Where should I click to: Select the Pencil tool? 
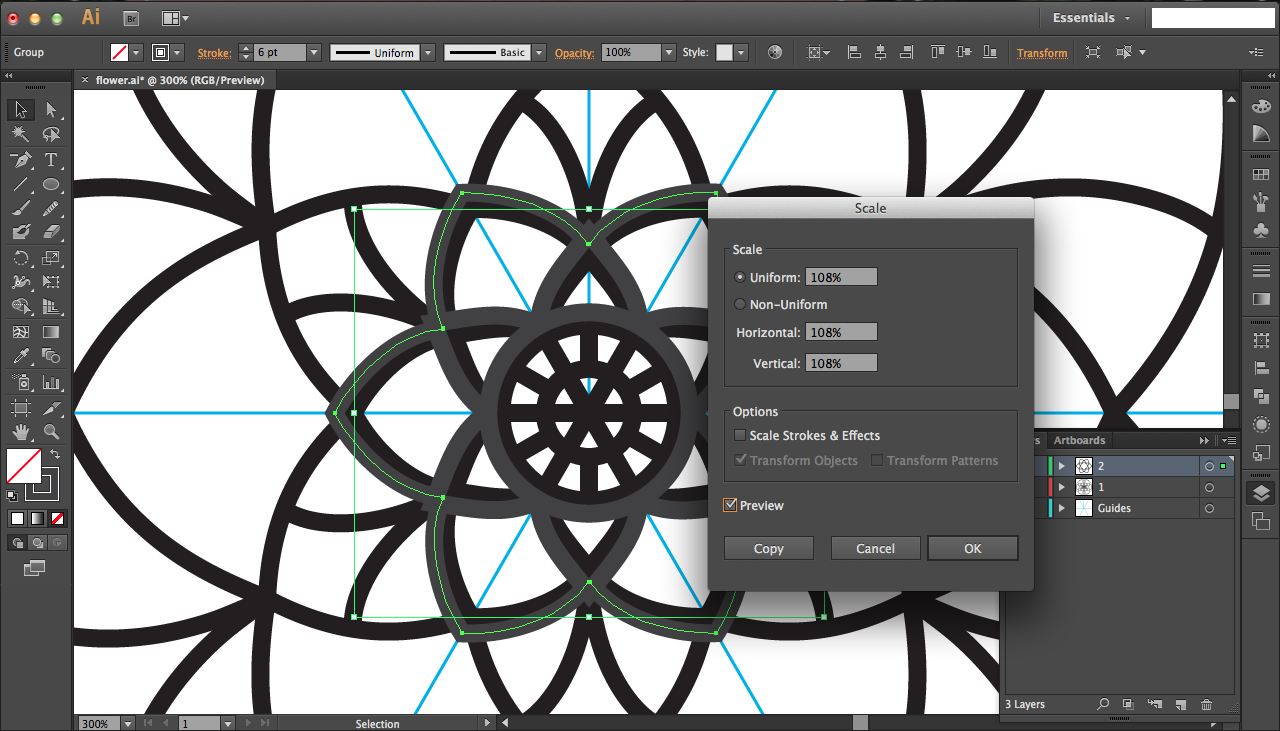point(51,208)
